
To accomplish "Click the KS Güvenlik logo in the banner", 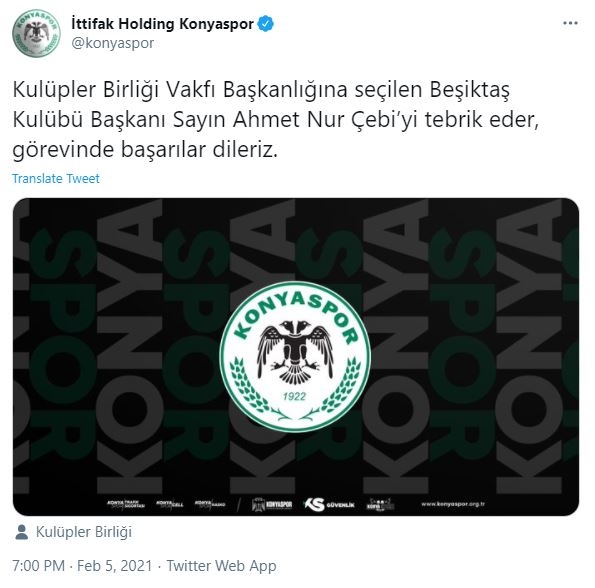I will tap(329, 505).
